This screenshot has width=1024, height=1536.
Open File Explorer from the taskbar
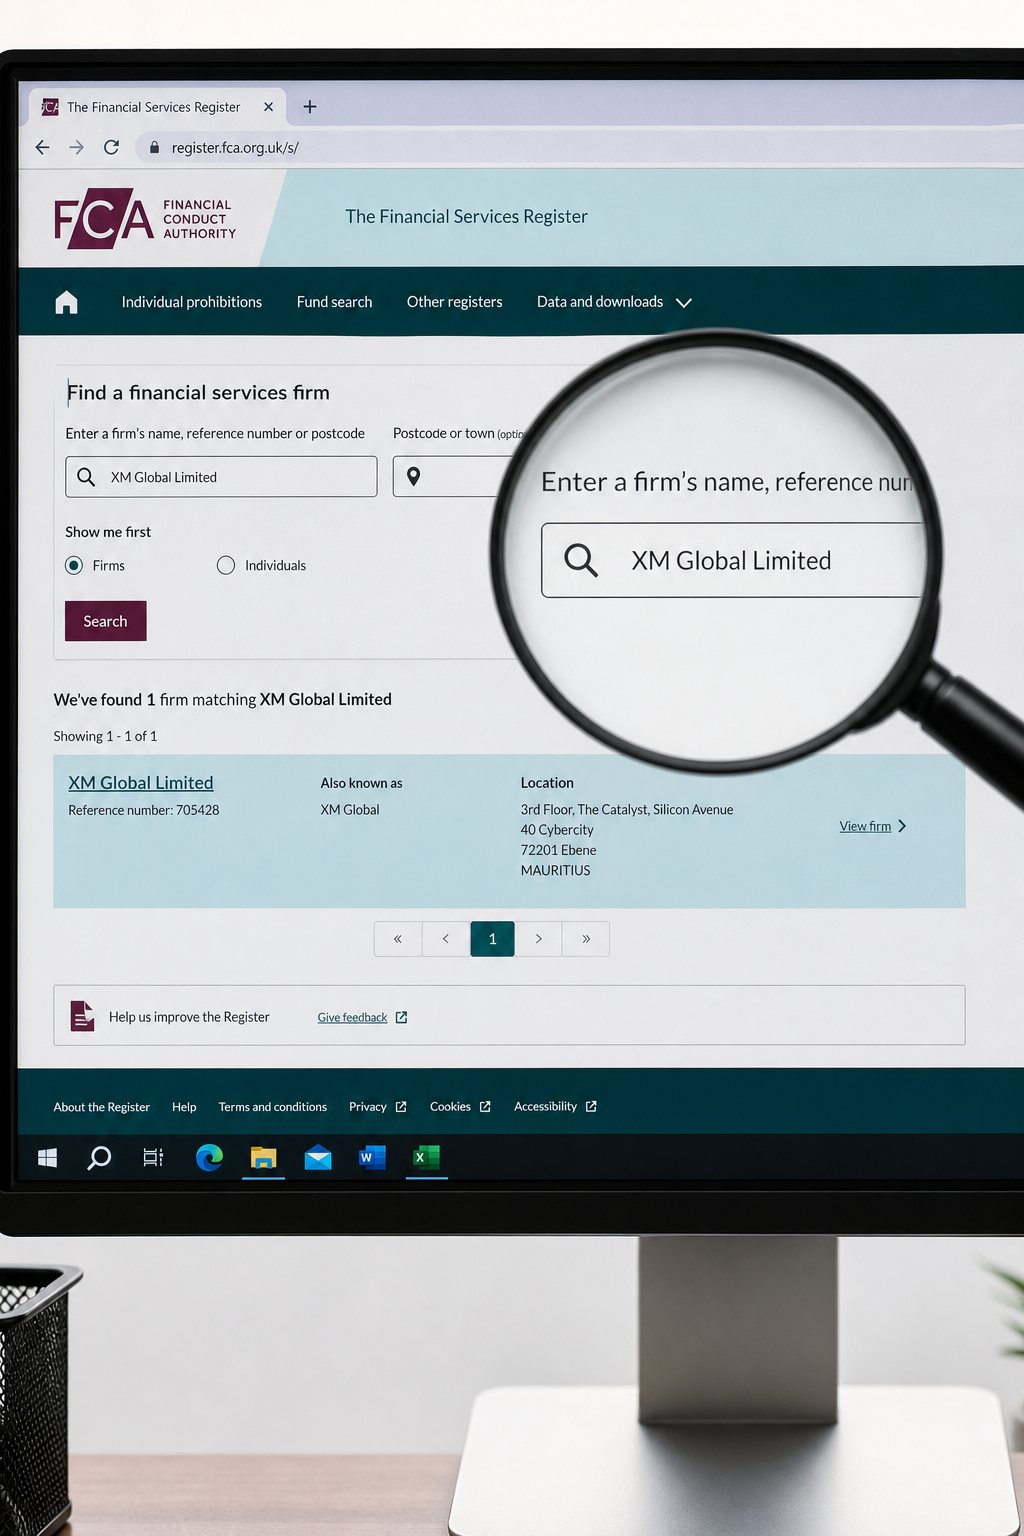point(263,1158)
